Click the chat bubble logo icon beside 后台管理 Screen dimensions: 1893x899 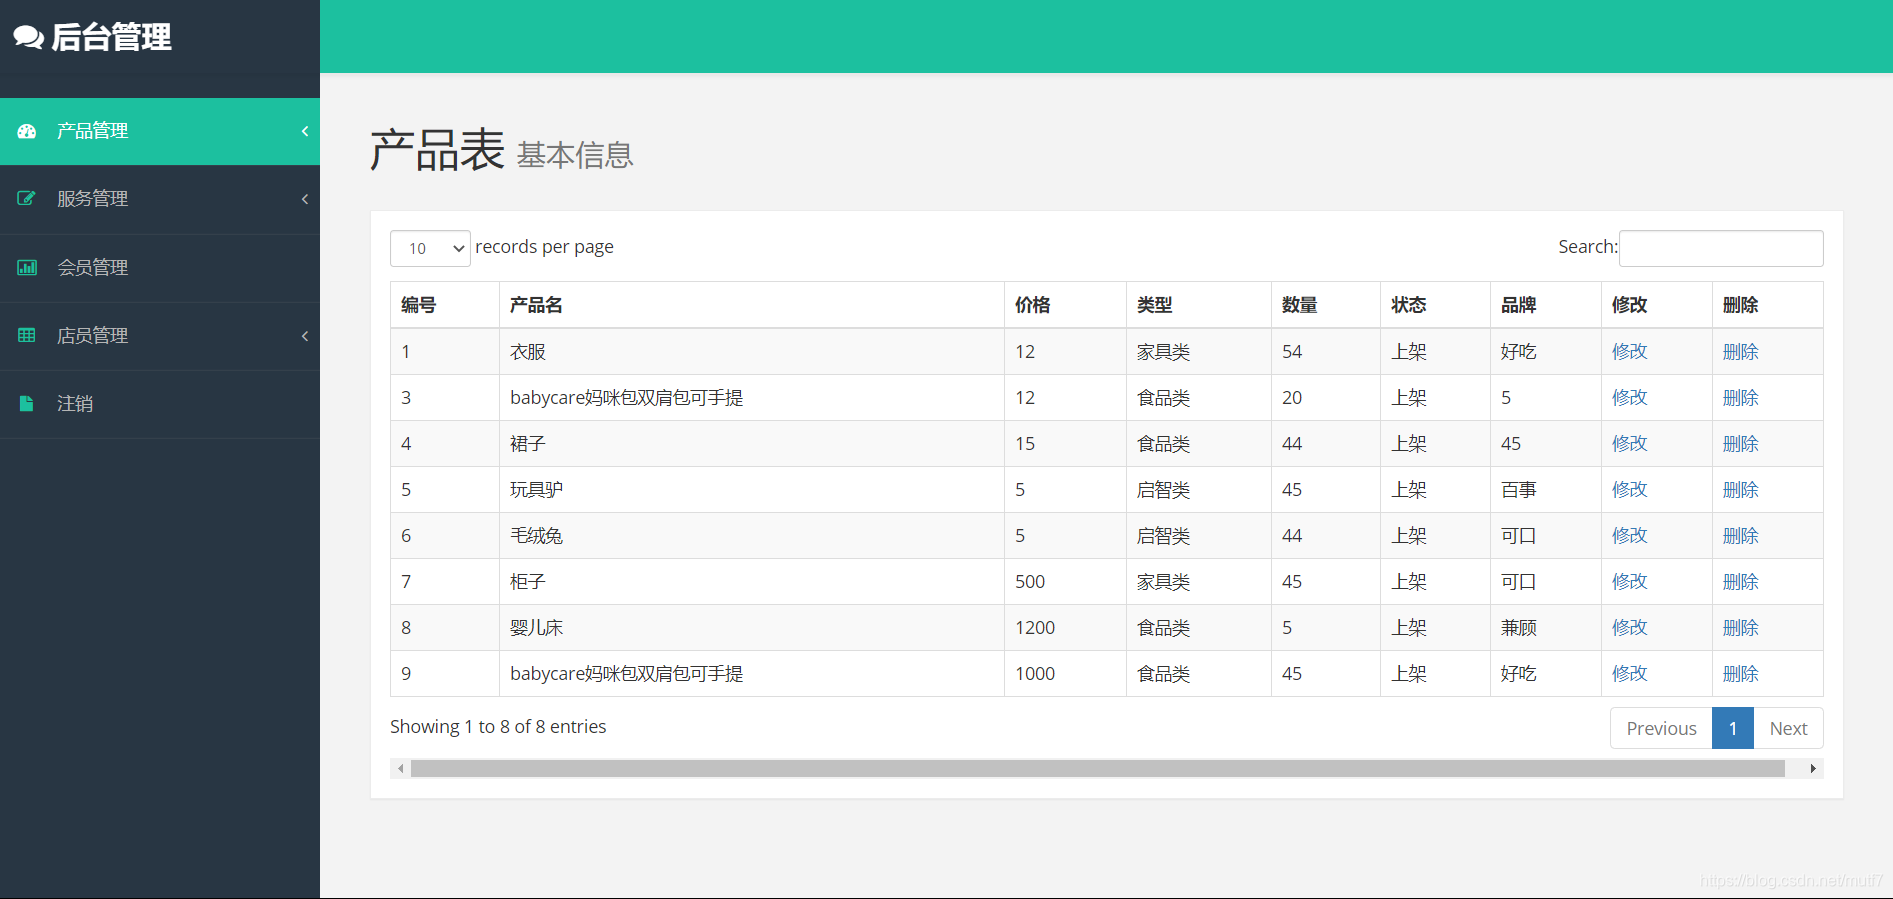(28, 37)
